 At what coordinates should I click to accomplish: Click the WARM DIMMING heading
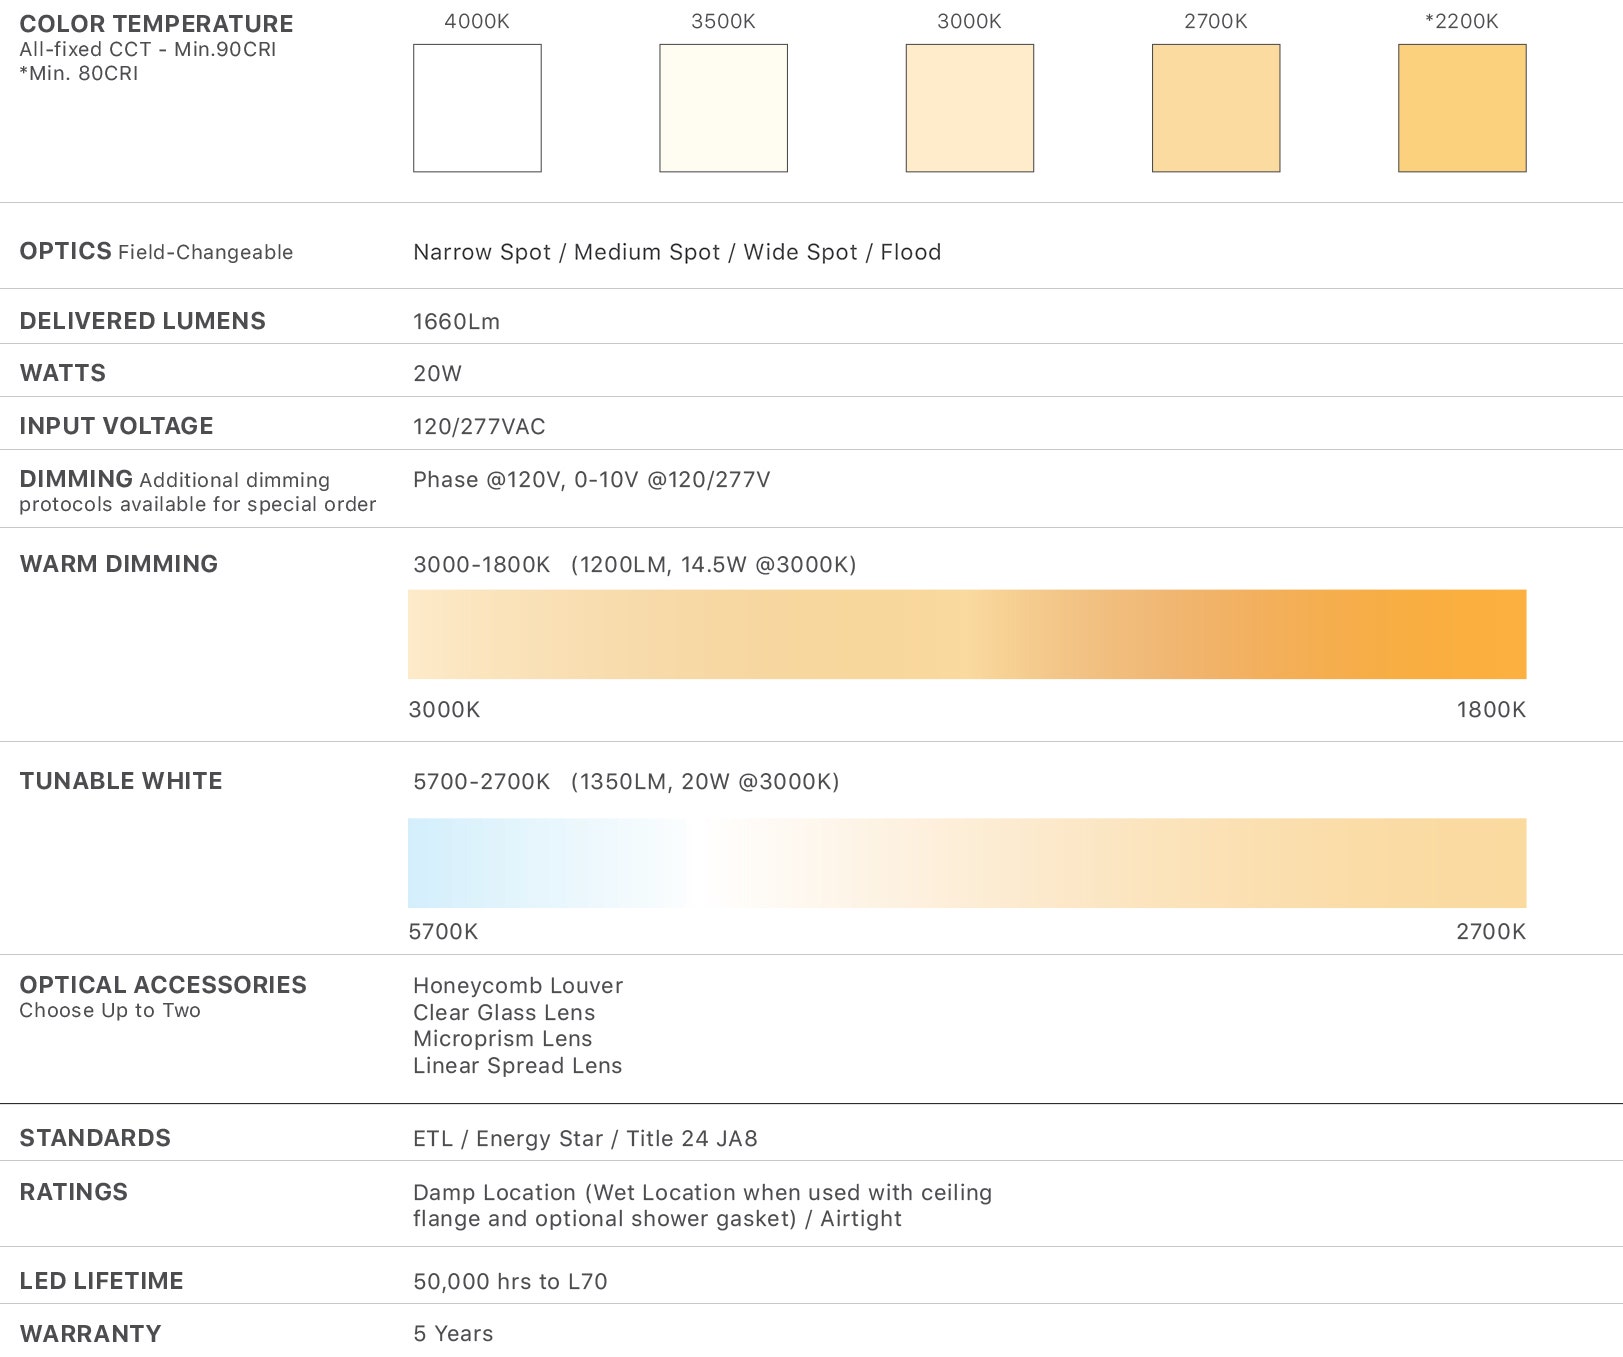[x=118, y=564]
